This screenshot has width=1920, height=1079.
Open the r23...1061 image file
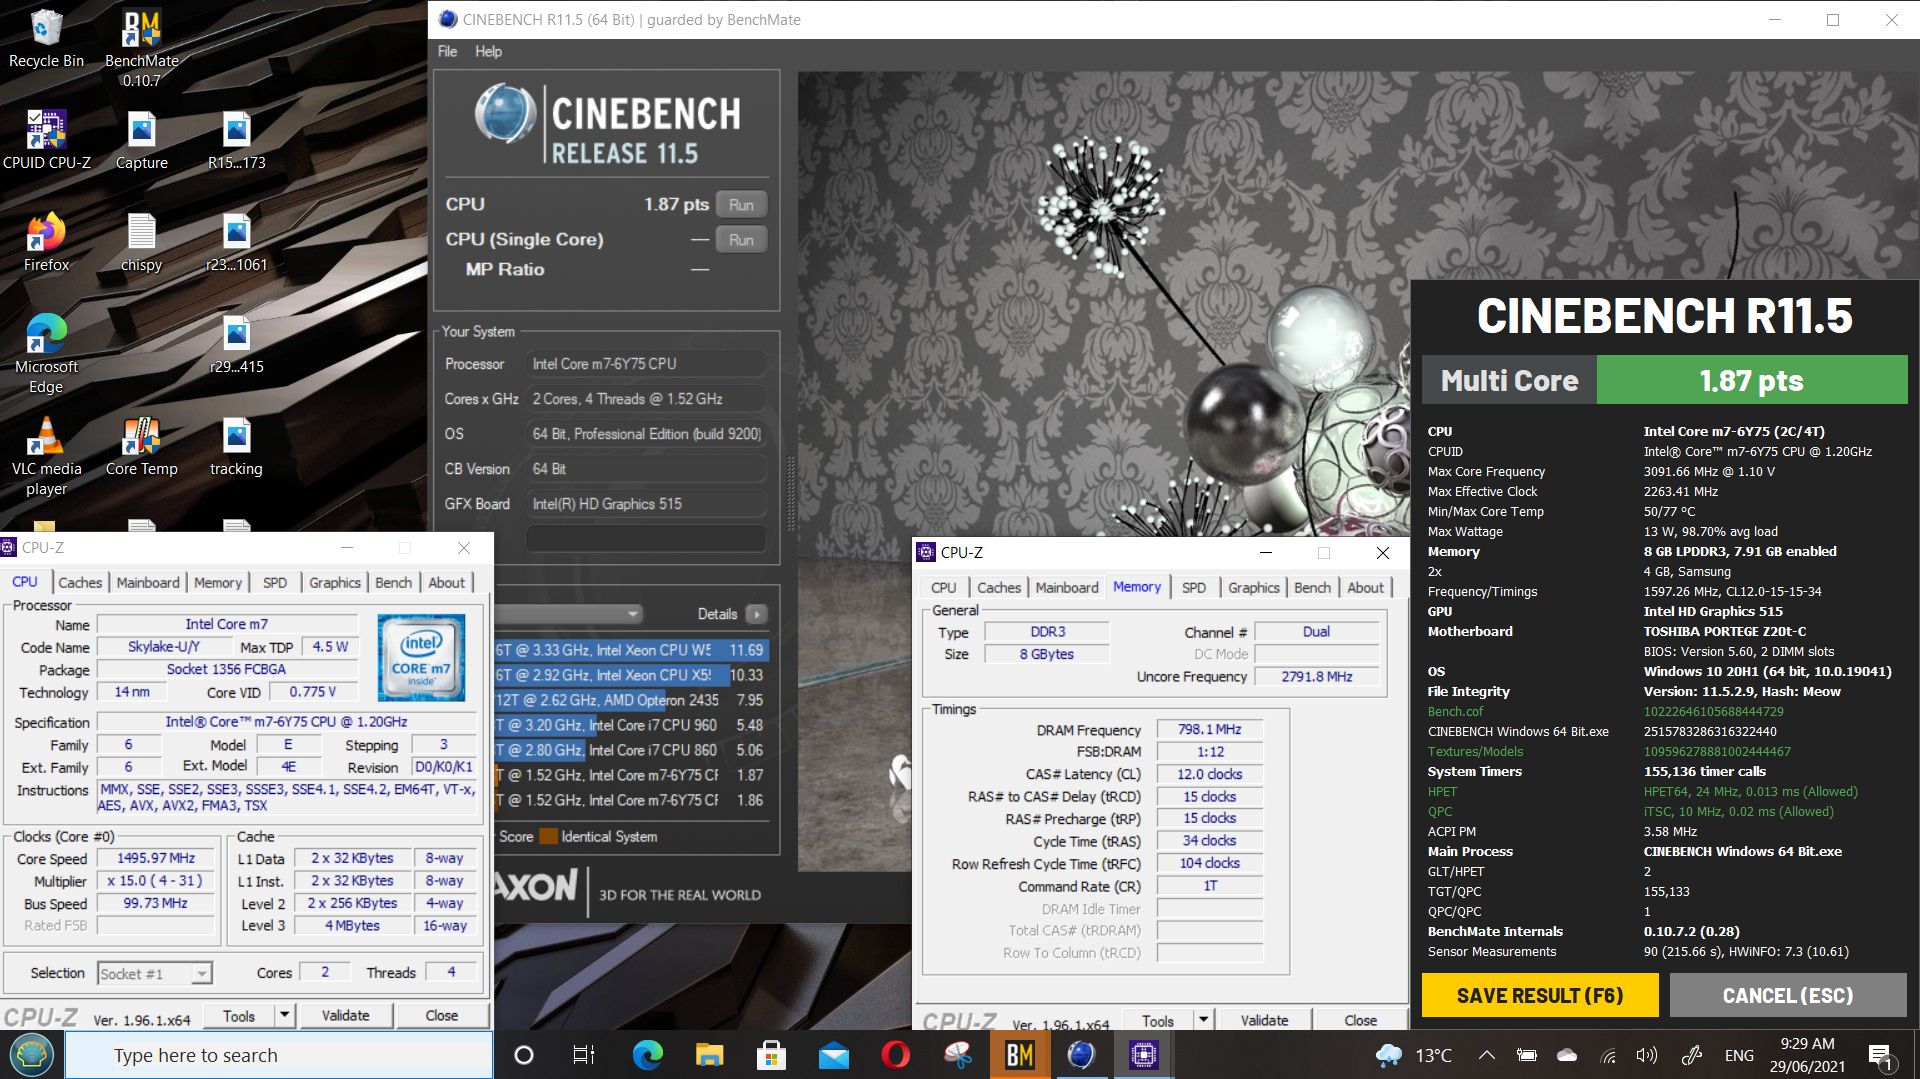tap(236, 242)
